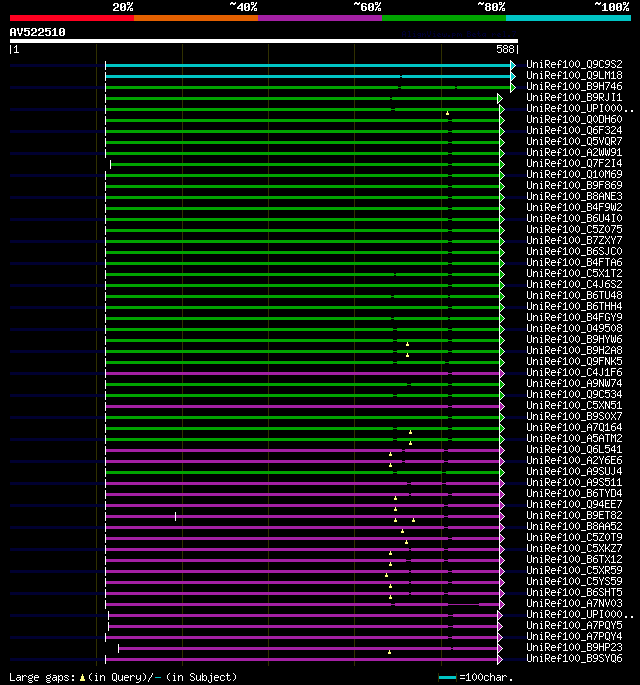This screenshot has height=685, width=640.
Task: Click the white query sequence bar
Action: (x=264, y=41)
